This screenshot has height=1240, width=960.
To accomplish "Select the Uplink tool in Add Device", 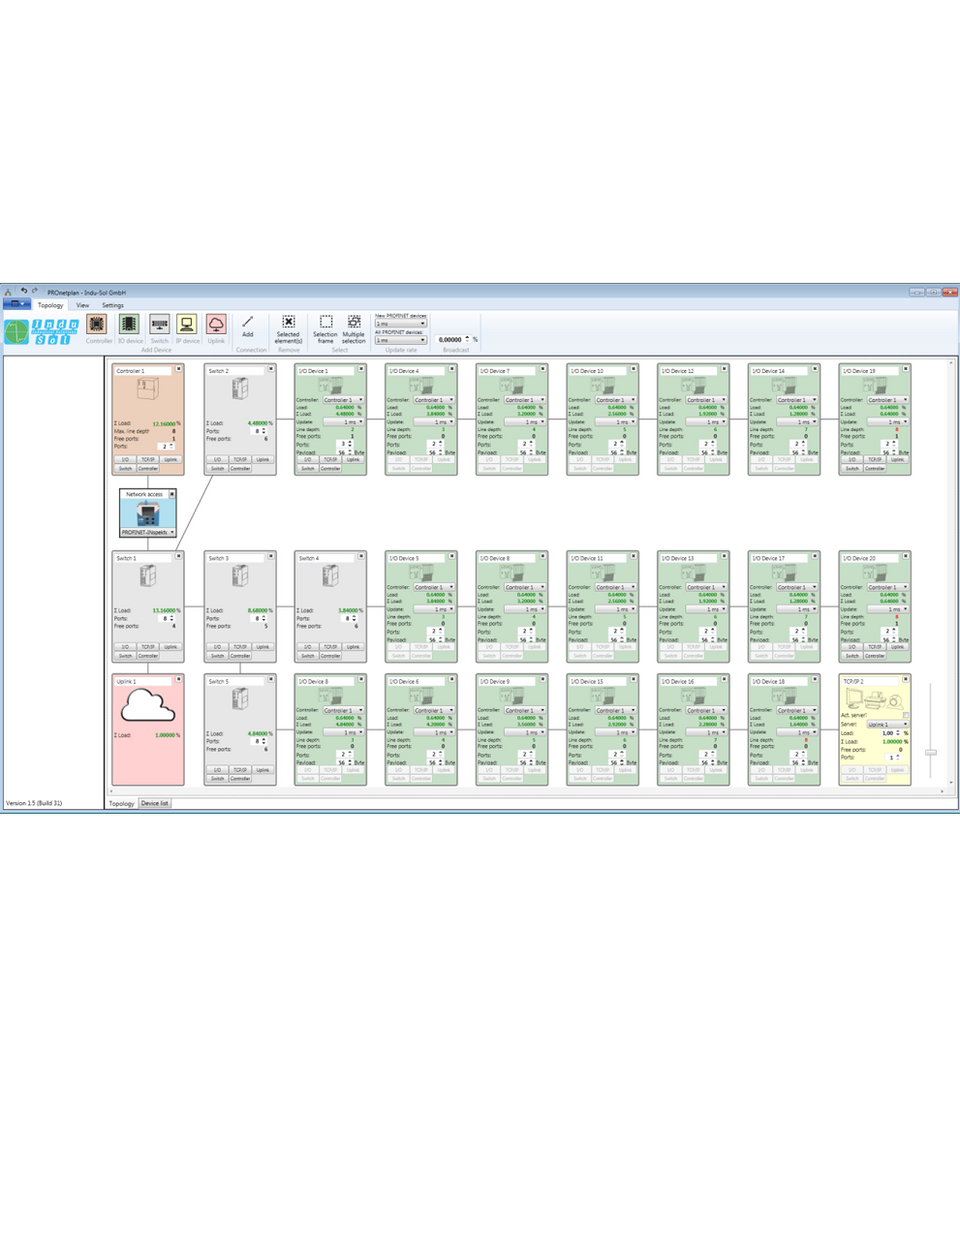I will [217, 325].
